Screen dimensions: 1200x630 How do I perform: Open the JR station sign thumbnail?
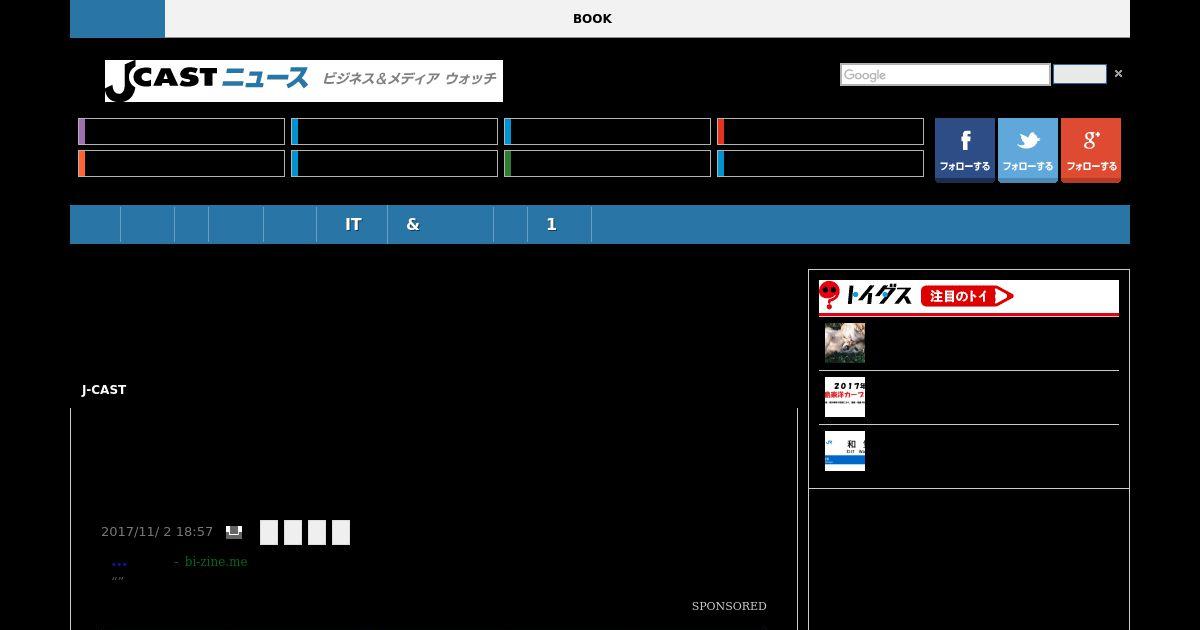845,451
